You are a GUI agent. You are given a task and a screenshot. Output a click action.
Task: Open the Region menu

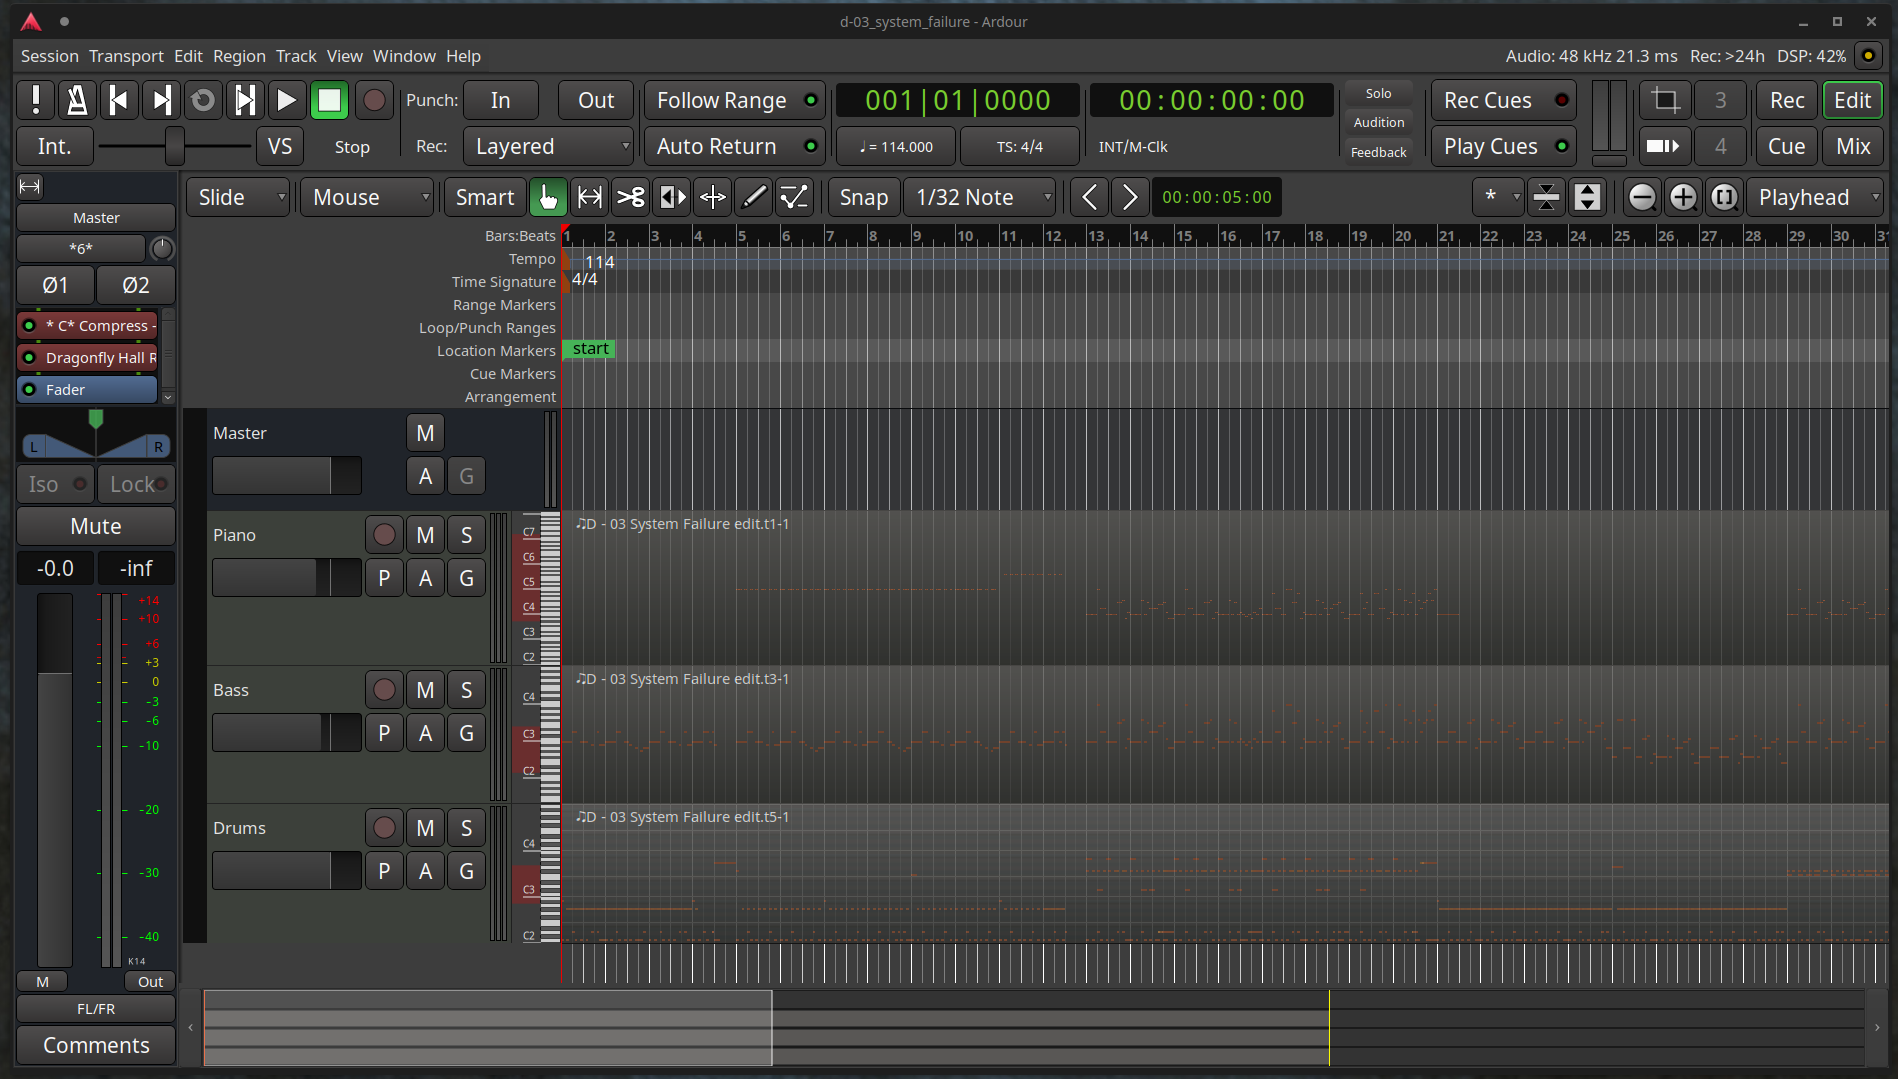click(239, 56)
